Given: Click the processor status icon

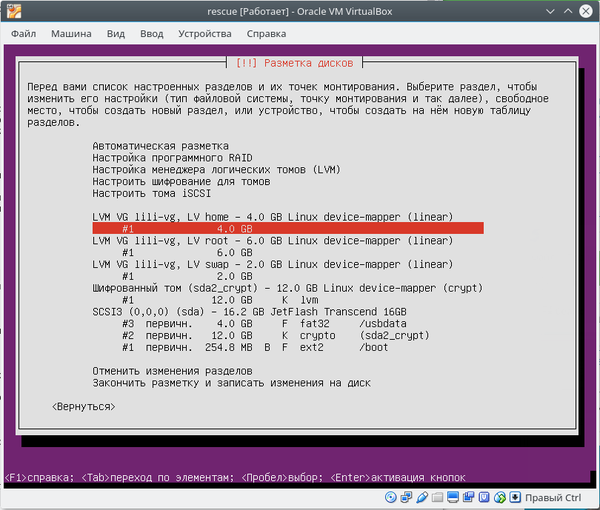Looking at the screenshot, I should pyautogui.click(x=484, y=497).
